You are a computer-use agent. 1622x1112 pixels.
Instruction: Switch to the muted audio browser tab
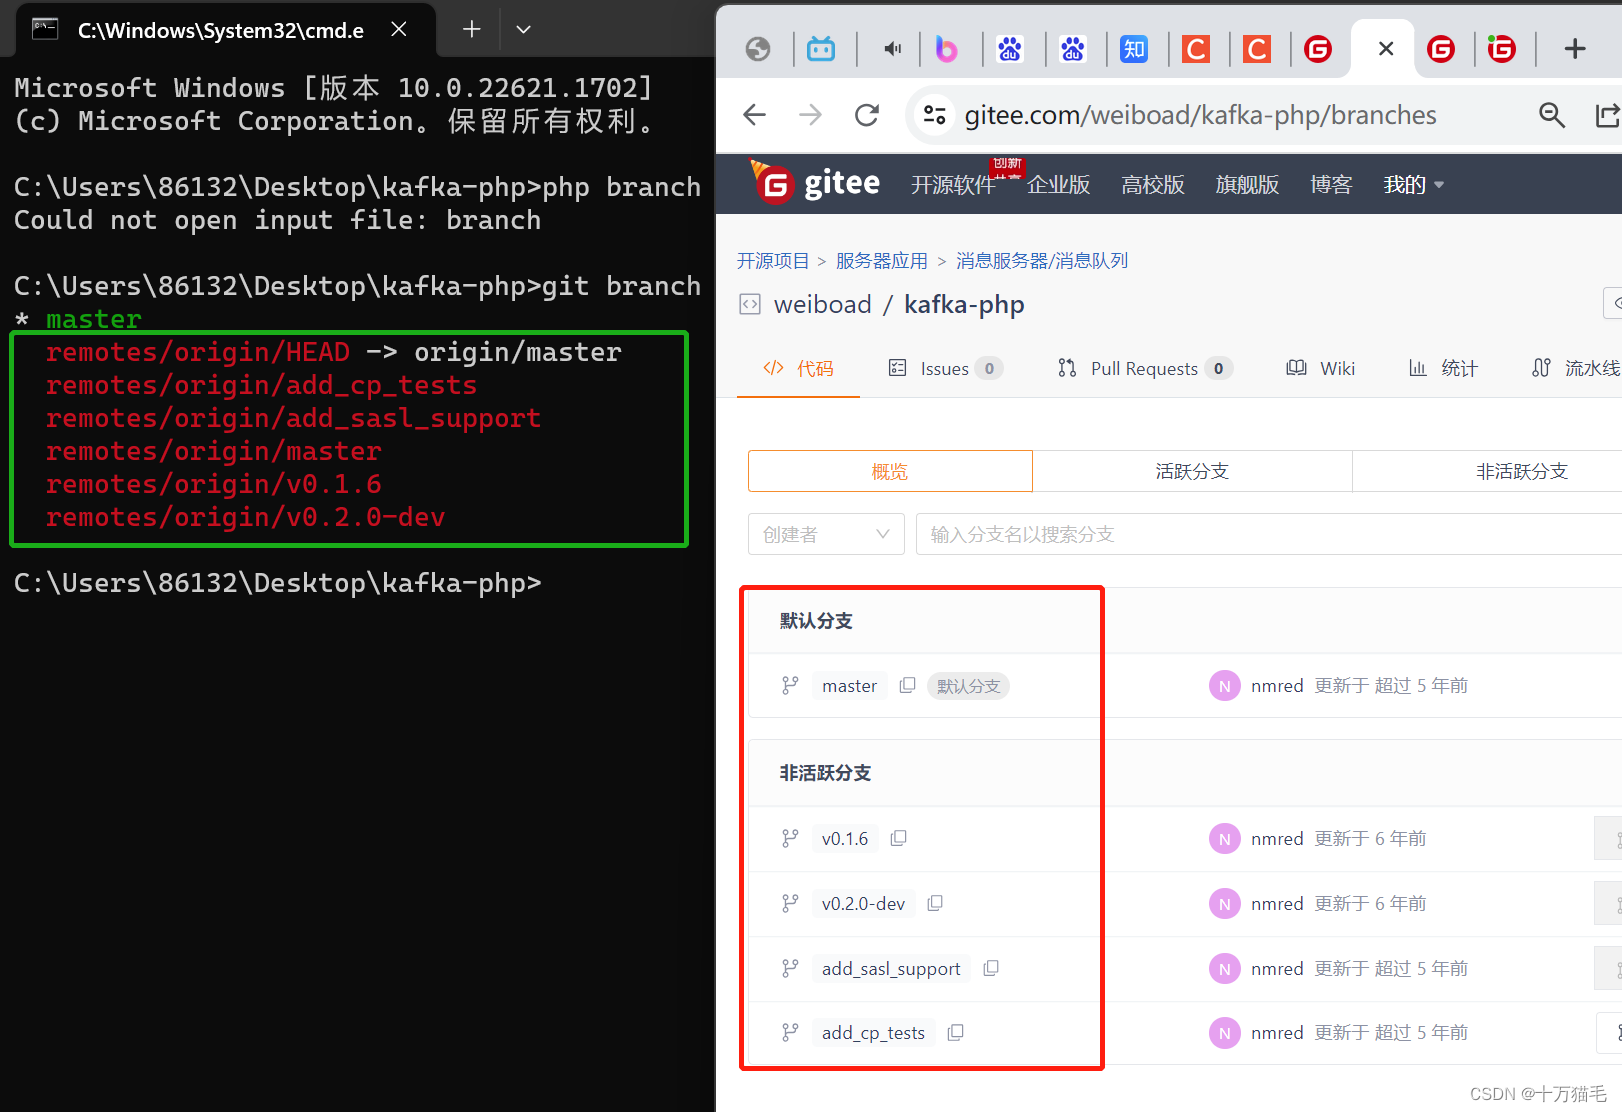pos(893,48)
